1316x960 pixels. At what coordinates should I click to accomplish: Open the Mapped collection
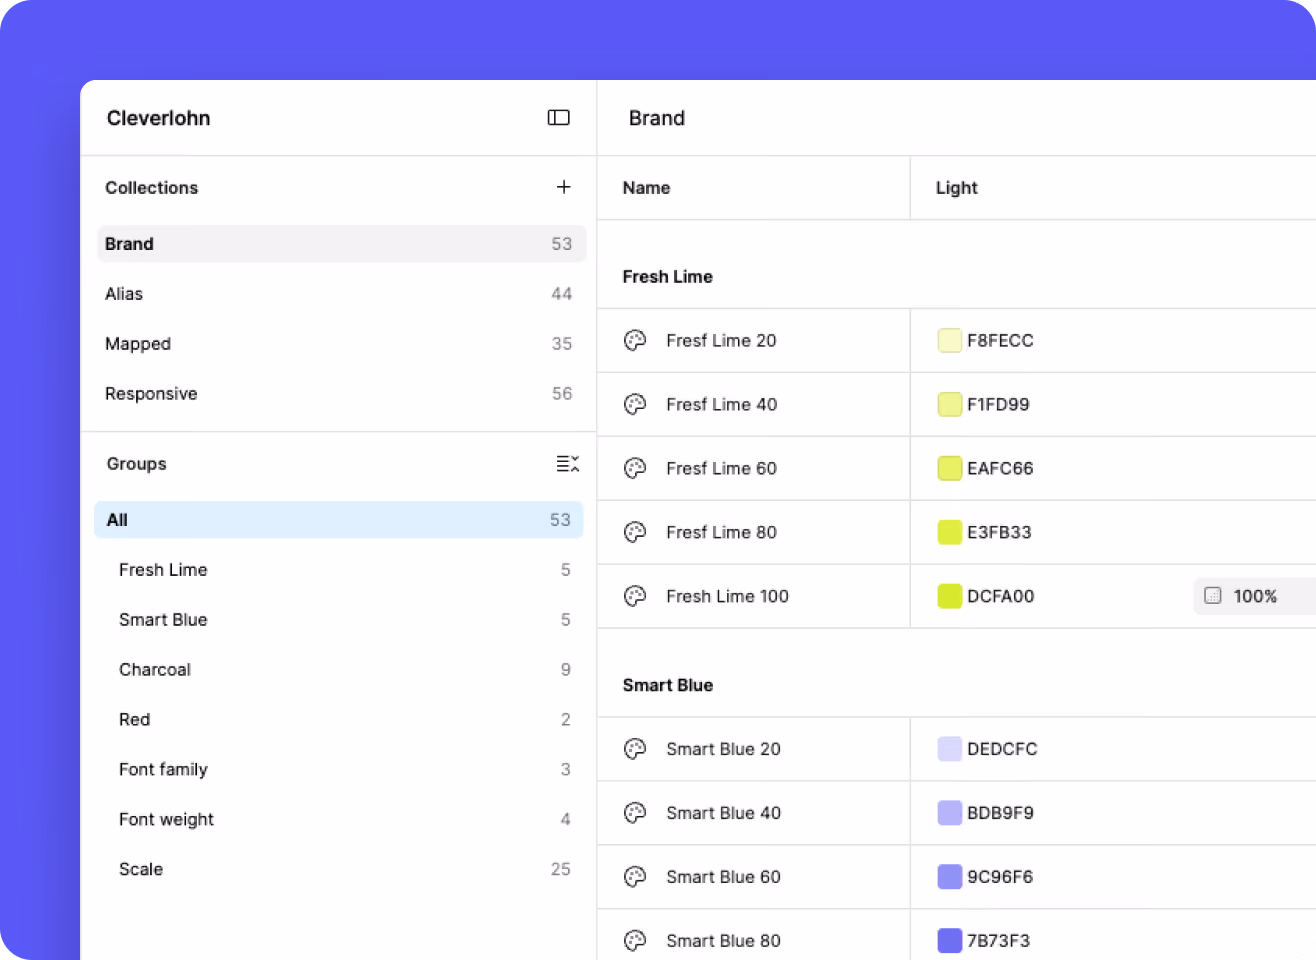[341, 344]
